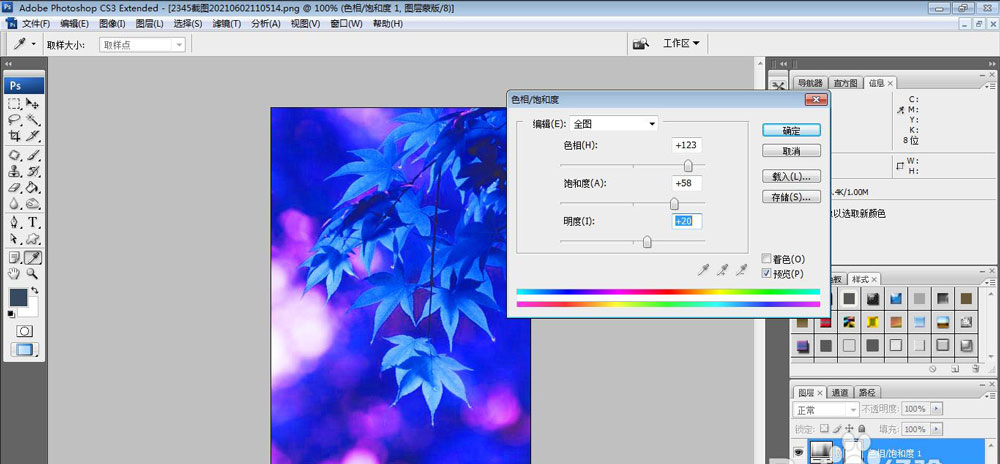The image size is (1000, 464).
Task: Select the Magic Wand tool
Action: coord(33,119)
